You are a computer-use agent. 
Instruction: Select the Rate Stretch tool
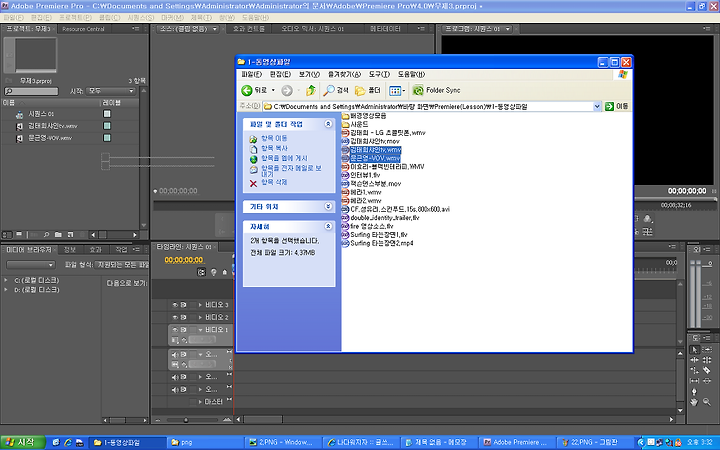point(694,370)
